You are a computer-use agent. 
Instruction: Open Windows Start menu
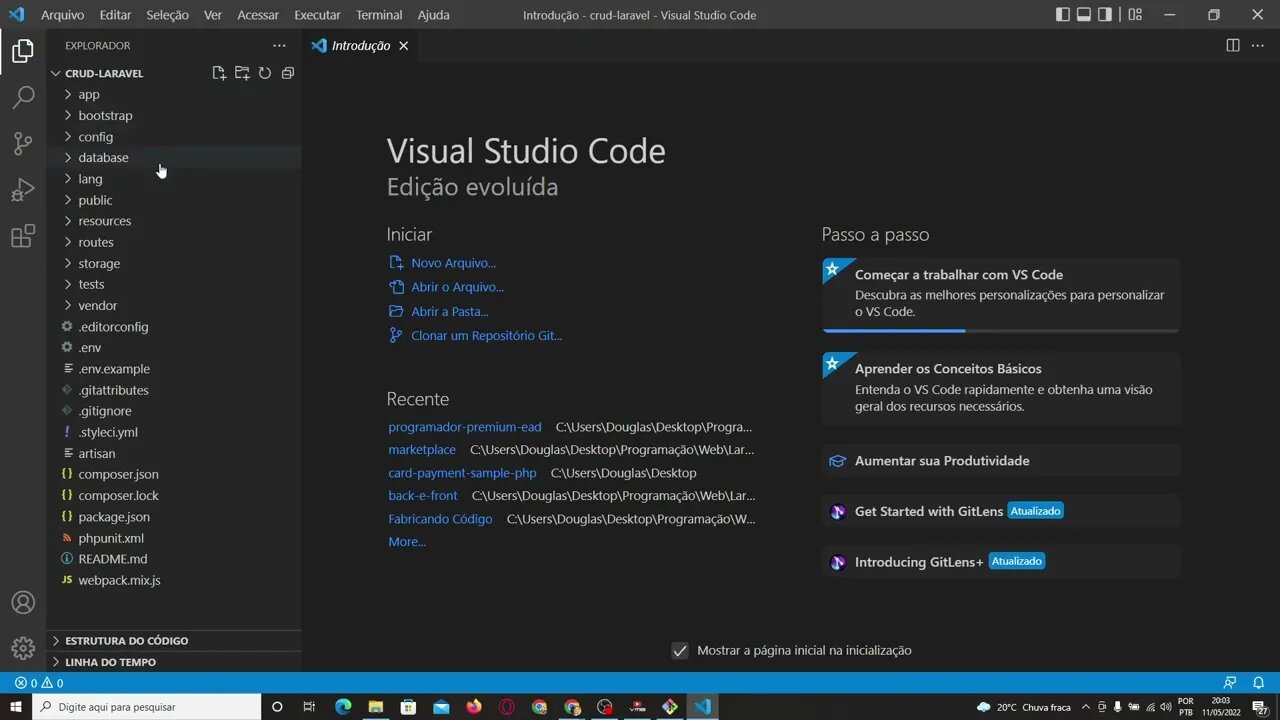[16, 707]
